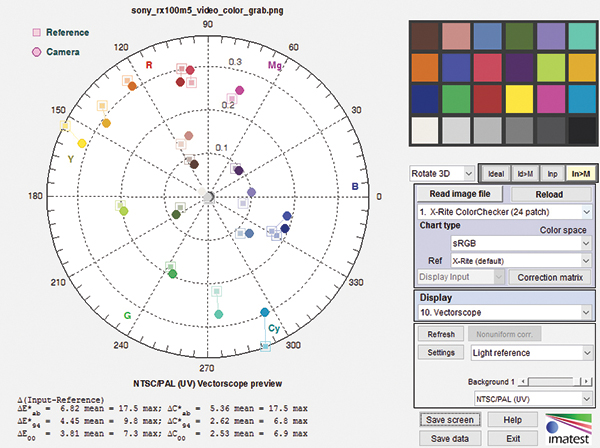The height and width of the screenshot is (448, 600).
Task: Click the yellow-green camera point near 180
Action: pos(124,211)
